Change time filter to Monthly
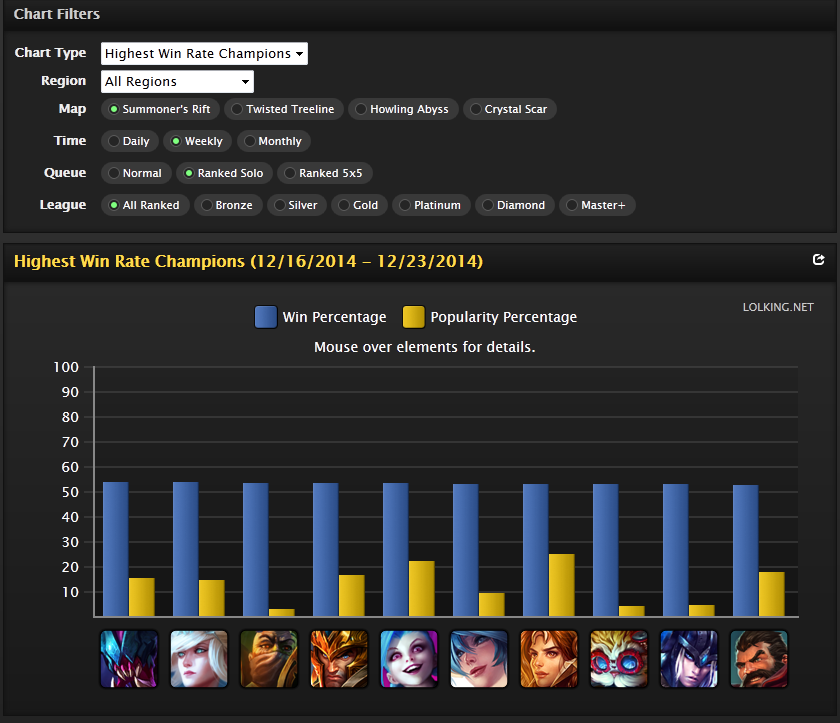840x723 pixels. pyautogui.click(x=274, y=141)
